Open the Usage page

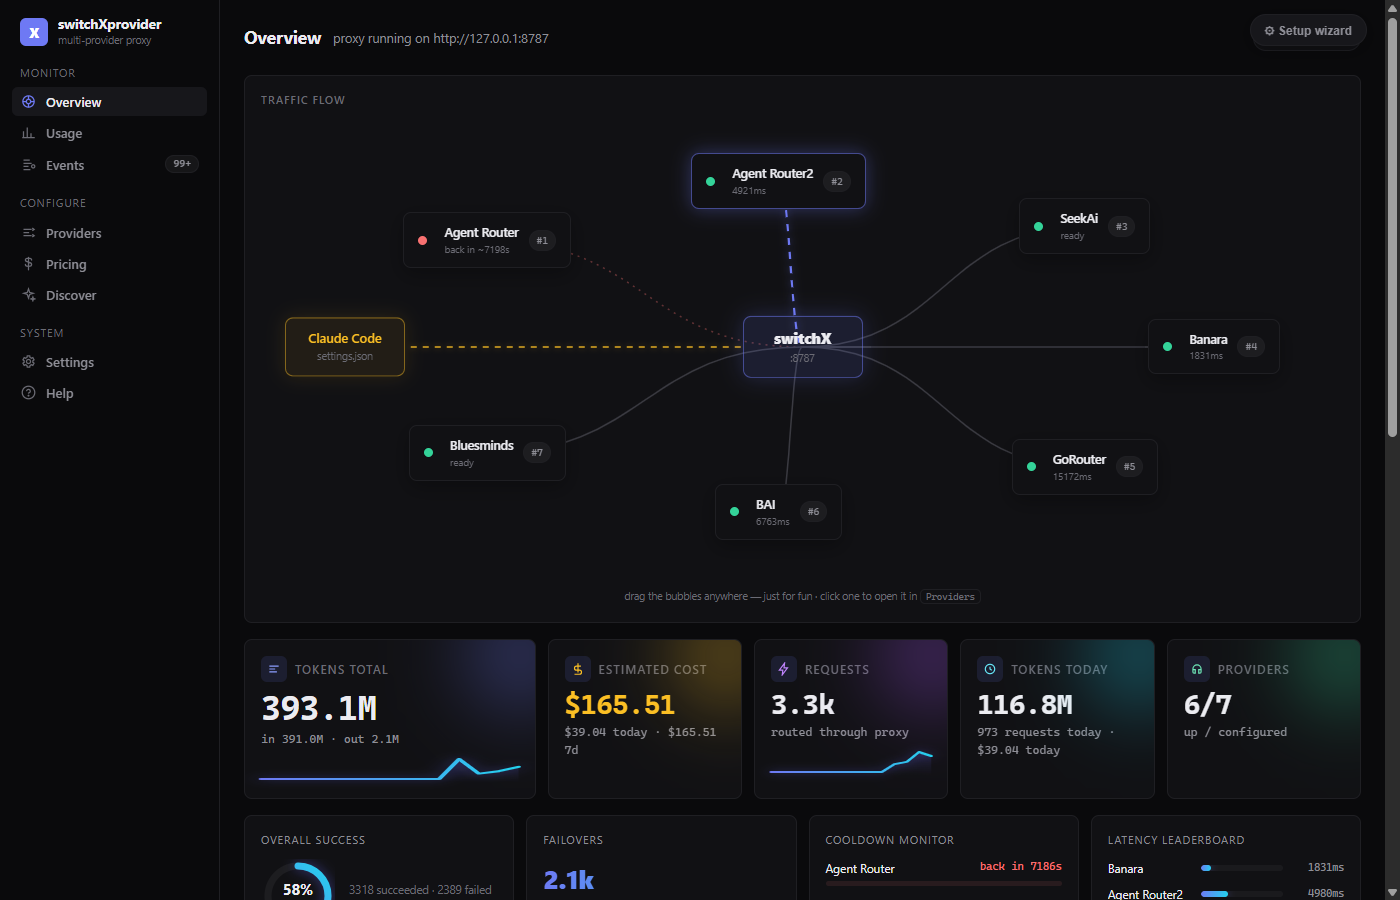point(109,133)
